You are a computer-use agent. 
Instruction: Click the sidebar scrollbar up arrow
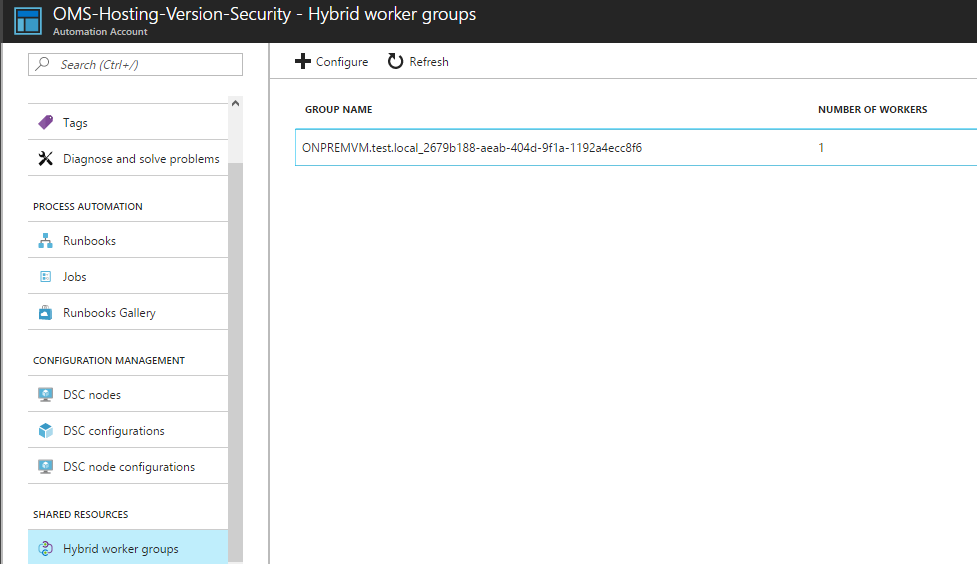(235, 103)
